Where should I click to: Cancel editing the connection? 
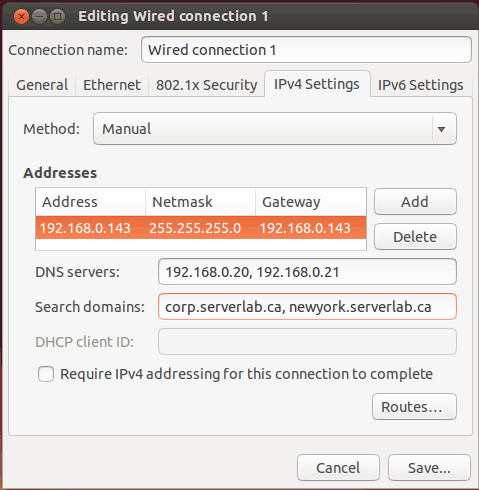338,468
